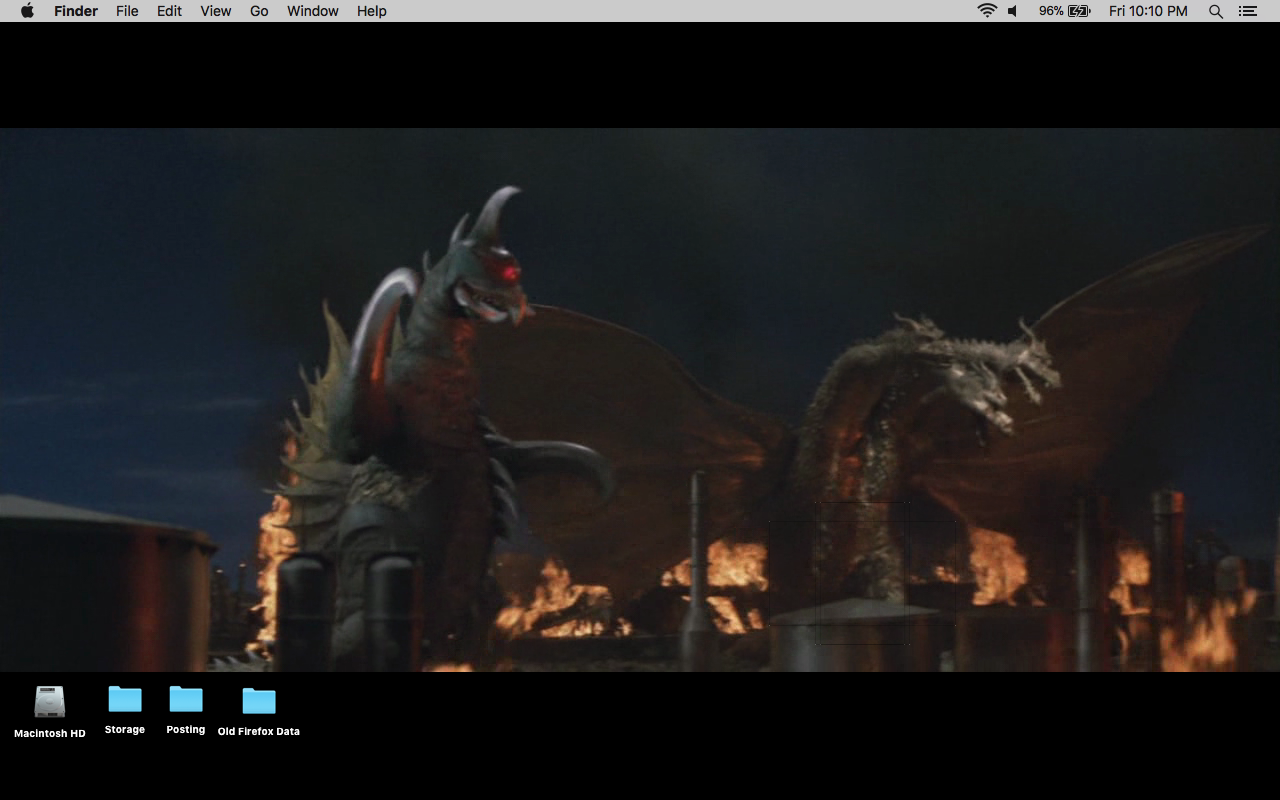The width and height of the screenshot is (1280, 800).
Task: Open the Window menu
Action: point(313,11)
